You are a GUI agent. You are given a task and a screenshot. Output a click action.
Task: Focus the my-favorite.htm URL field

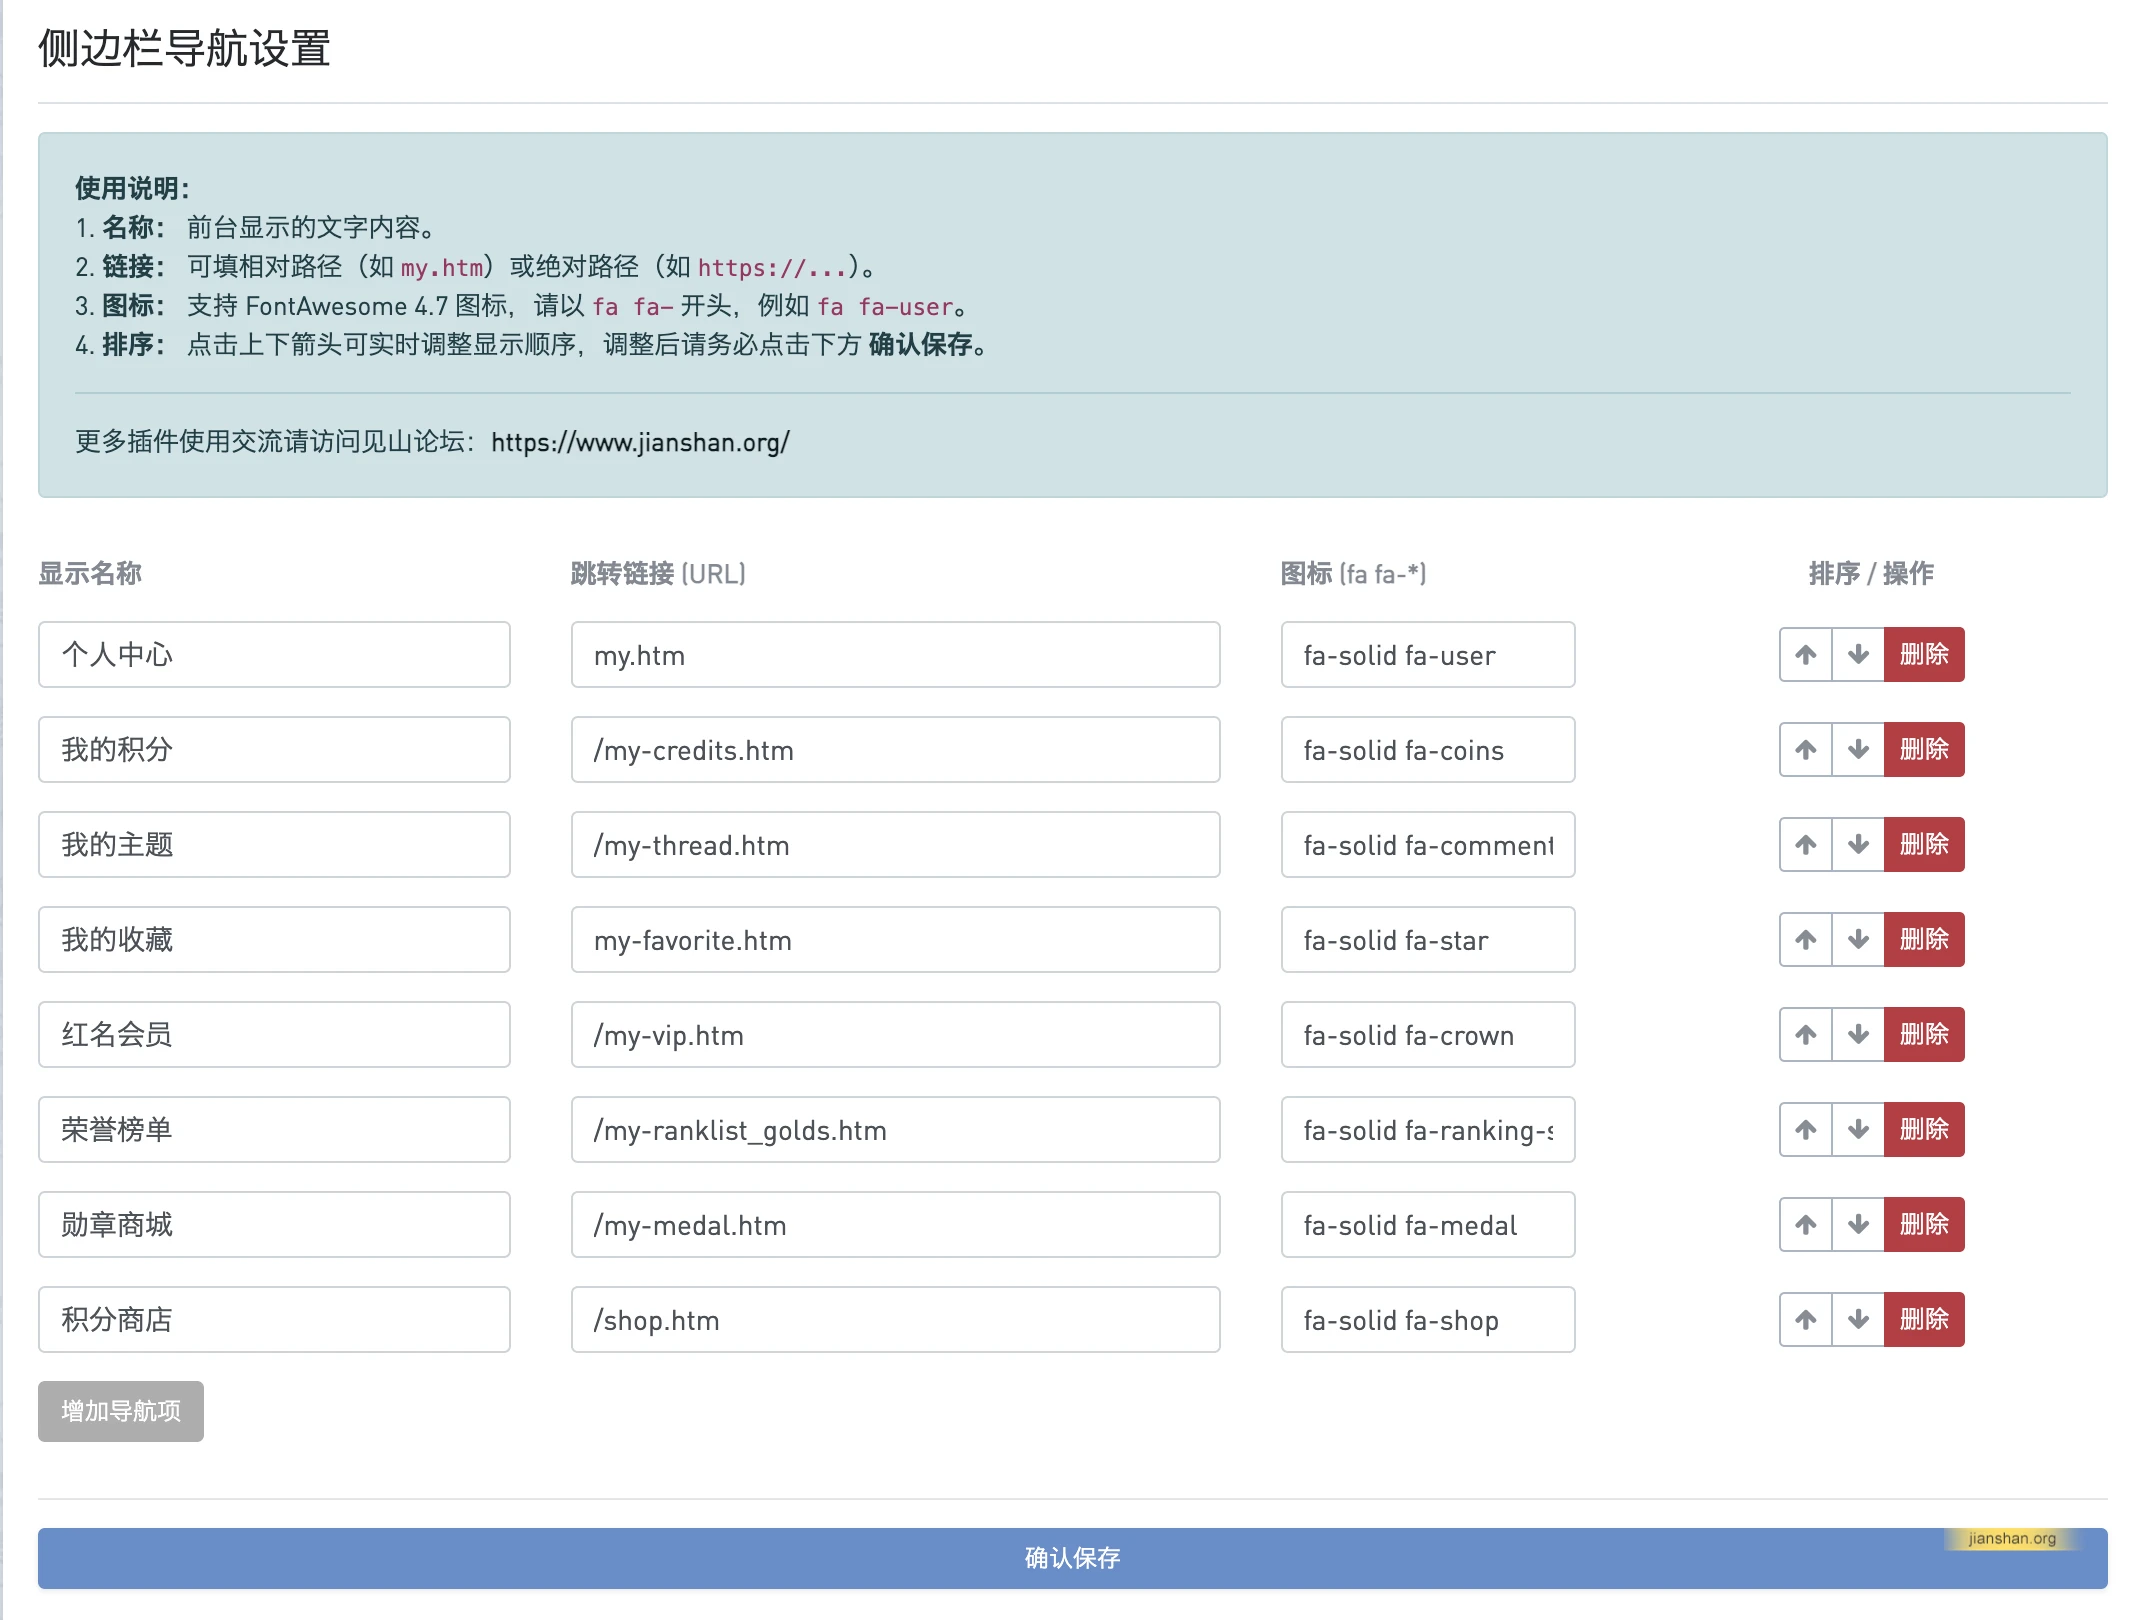pyautogui.click(x=895, y=940)
